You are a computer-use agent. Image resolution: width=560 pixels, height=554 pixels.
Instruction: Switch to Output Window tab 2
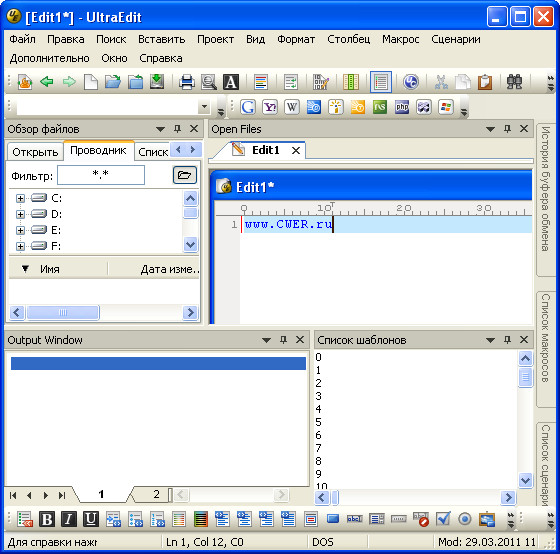(x=156, y=494)
